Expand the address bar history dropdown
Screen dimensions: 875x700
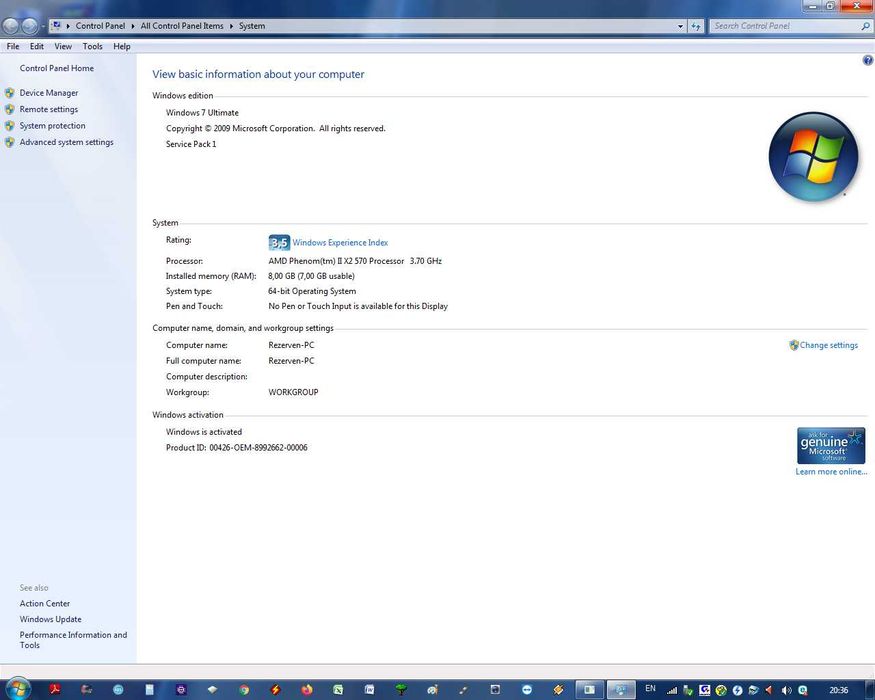(x=680, y=26)
